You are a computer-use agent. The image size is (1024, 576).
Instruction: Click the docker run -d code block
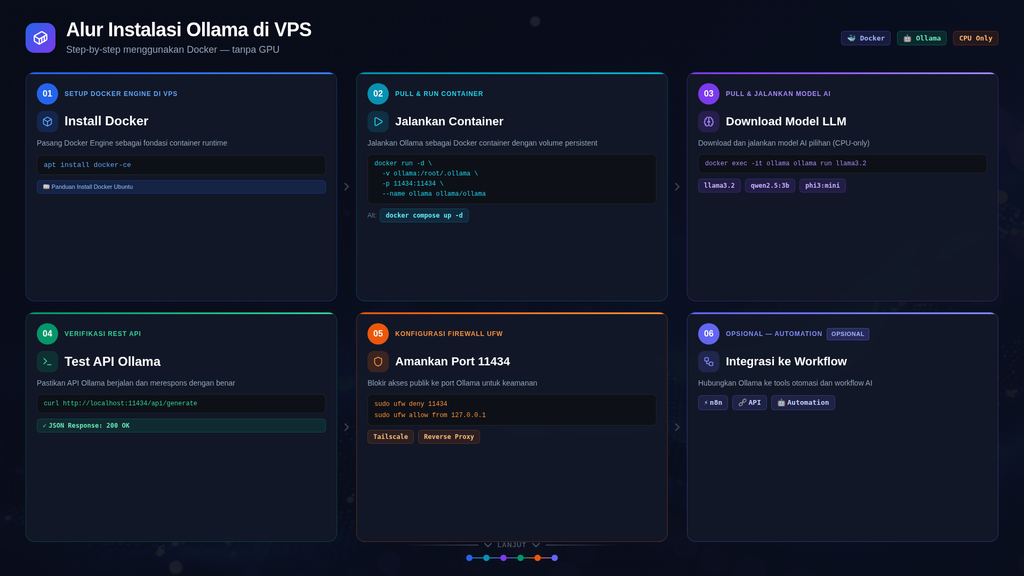point(511,179)
